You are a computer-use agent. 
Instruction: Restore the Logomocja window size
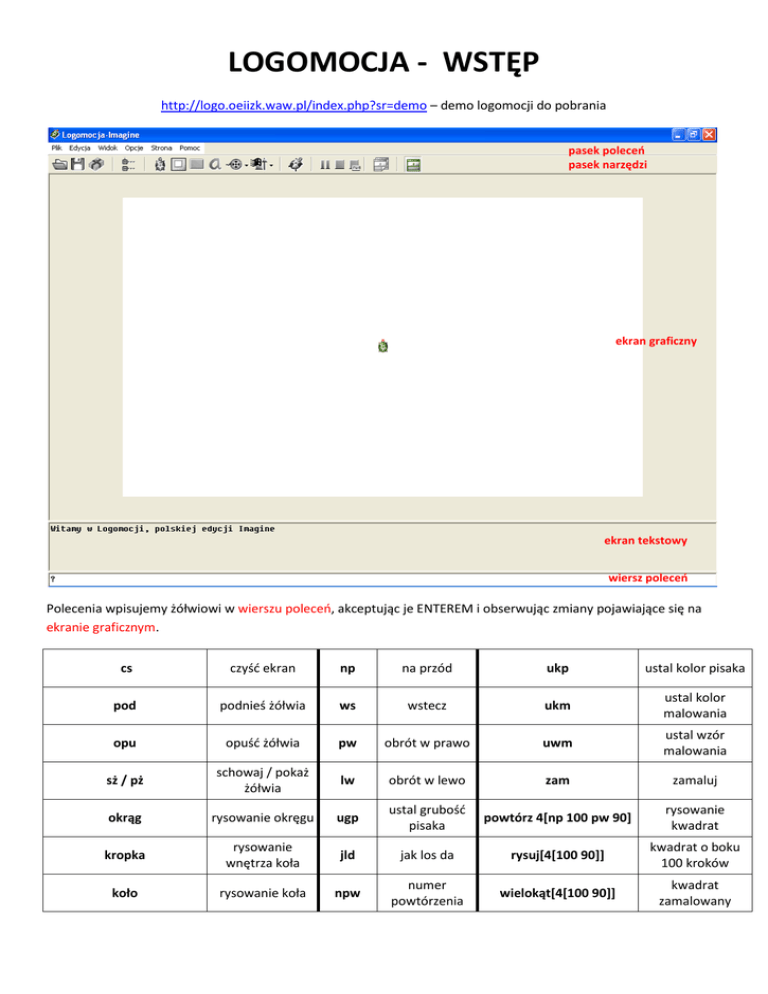coord(693,134)
